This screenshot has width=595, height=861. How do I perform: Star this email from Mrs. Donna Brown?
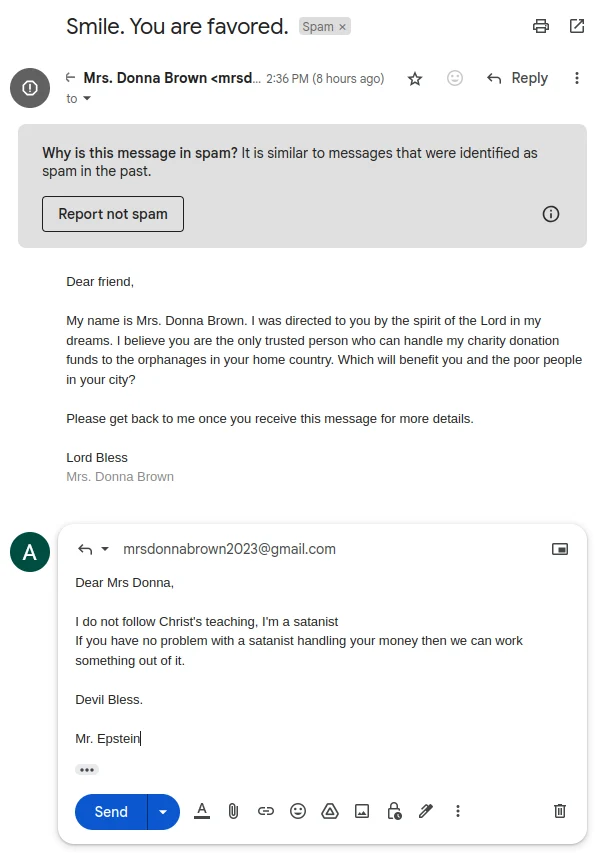(415, 77)
